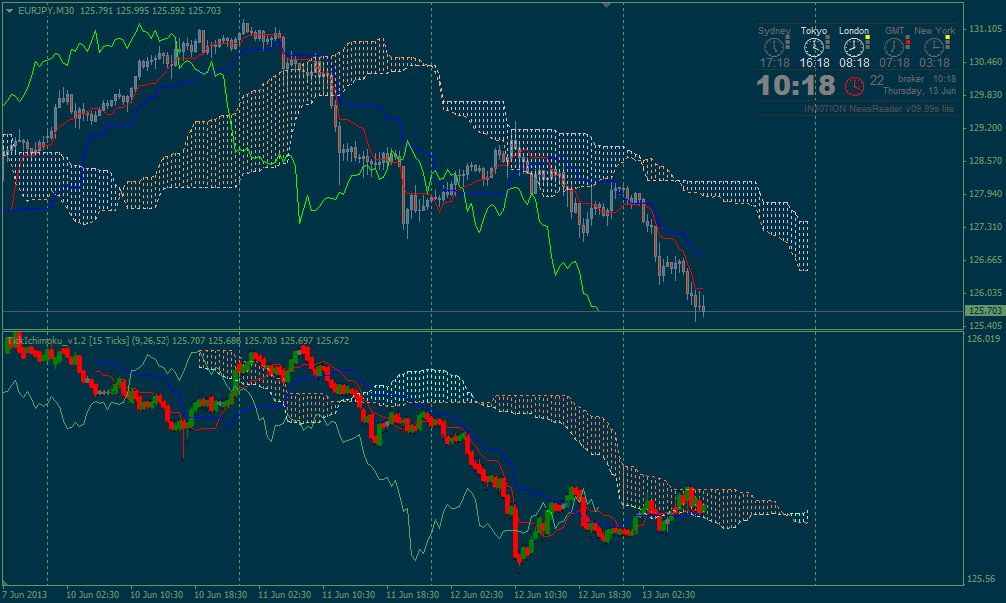Viewport: 1006px width, 603px height.
Task: Click the 126.035 price axis label
Action: 985,293
